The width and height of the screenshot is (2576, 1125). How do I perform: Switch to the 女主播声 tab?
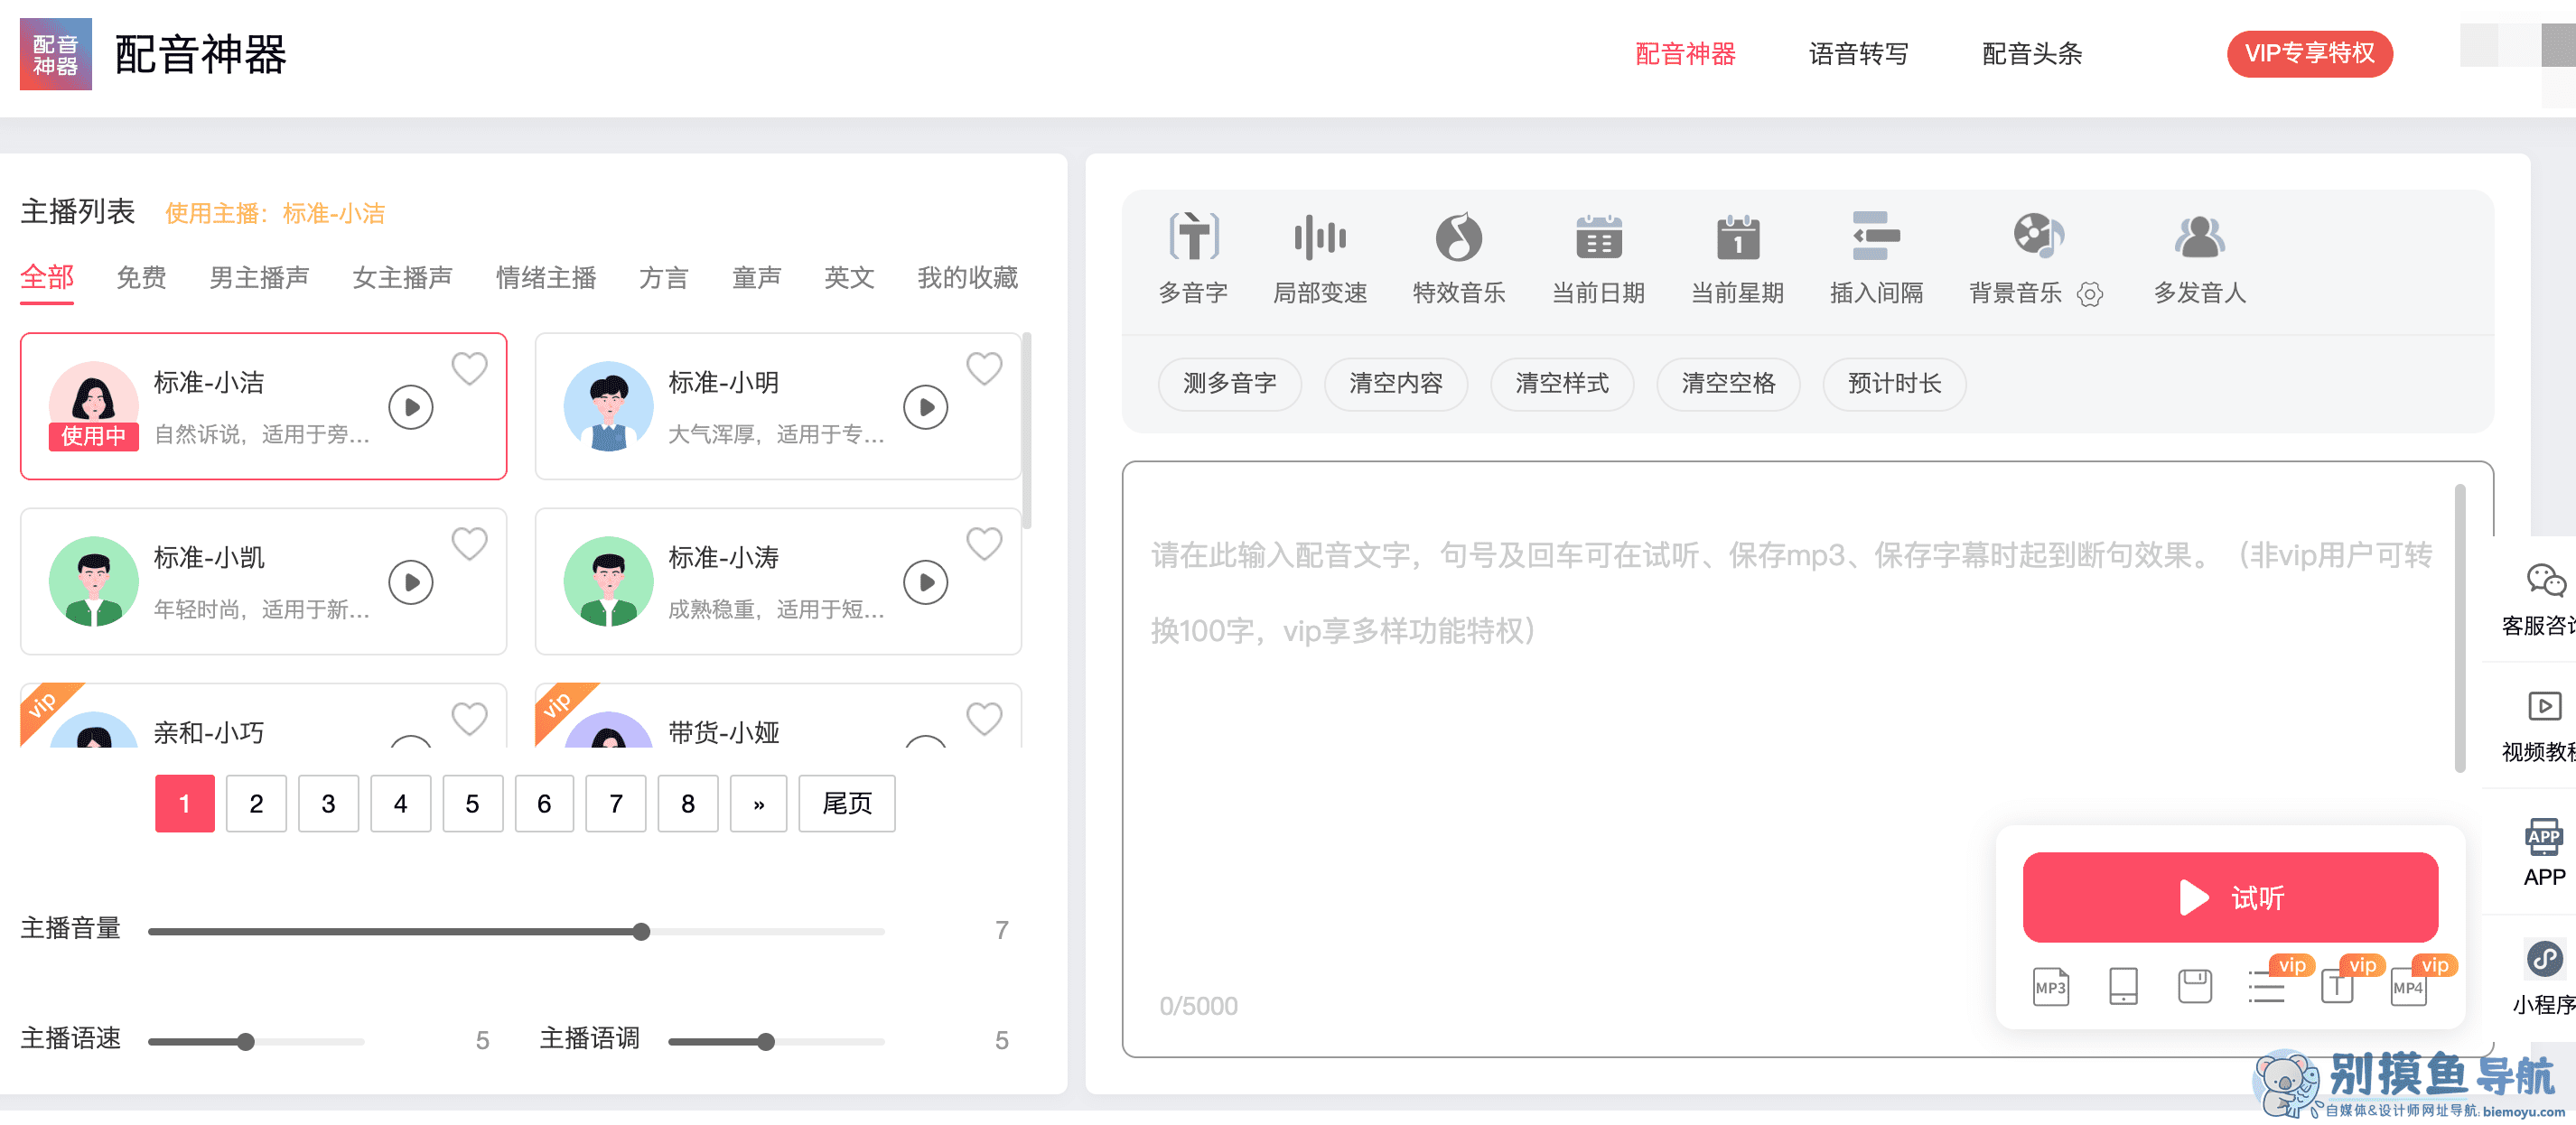pyautogui.click(x=401, y=278)
